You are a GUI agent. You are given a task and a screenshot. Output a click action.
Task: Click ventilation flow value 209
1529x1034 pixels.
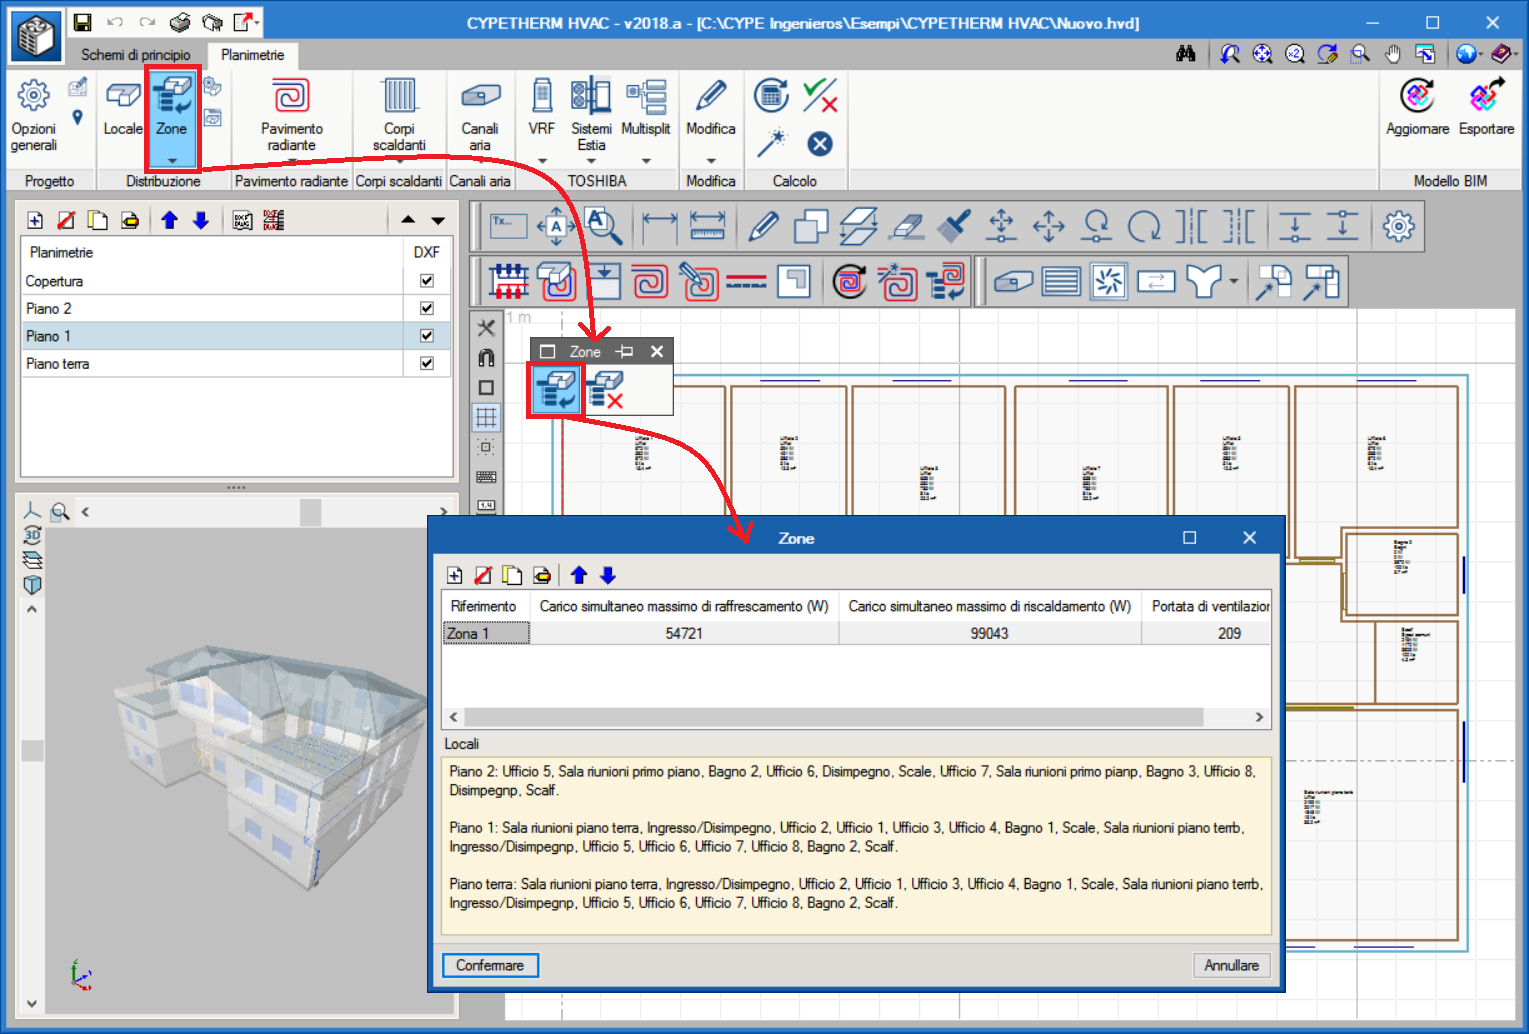(1229, 633)
